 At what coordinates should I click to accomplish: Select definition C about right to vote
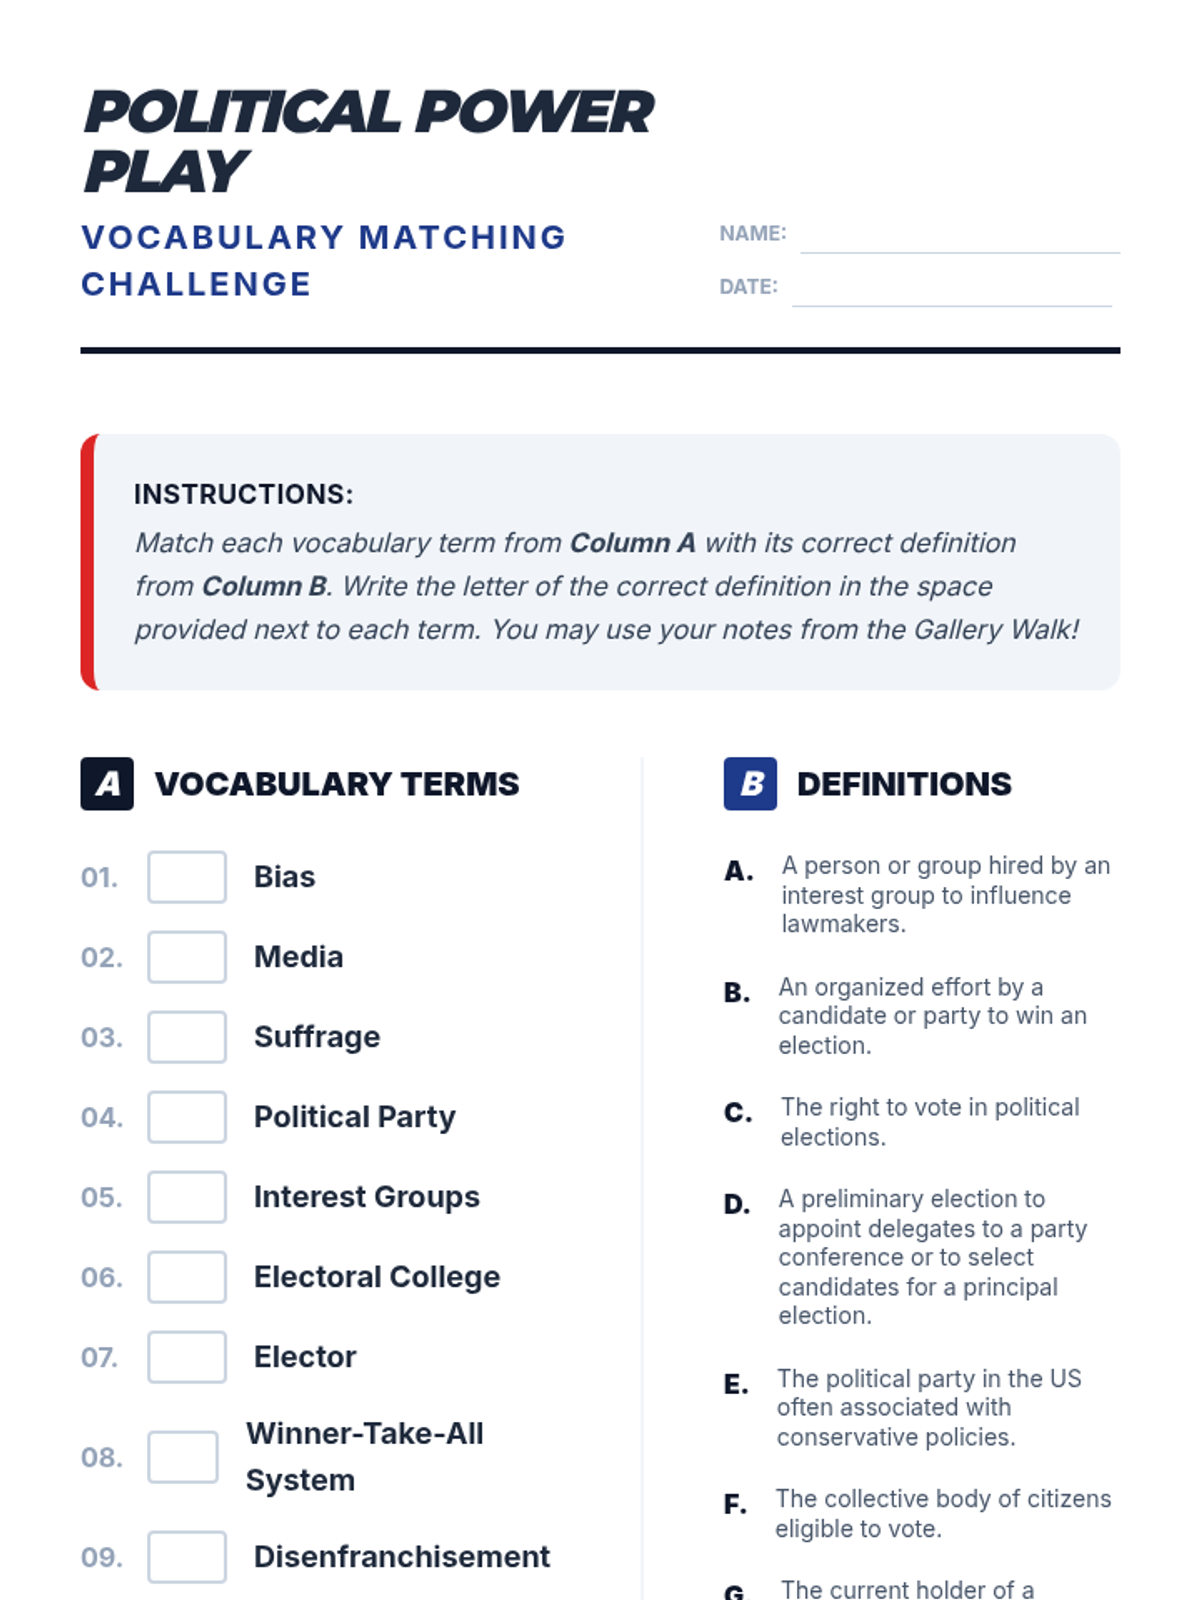[929, 1122]
